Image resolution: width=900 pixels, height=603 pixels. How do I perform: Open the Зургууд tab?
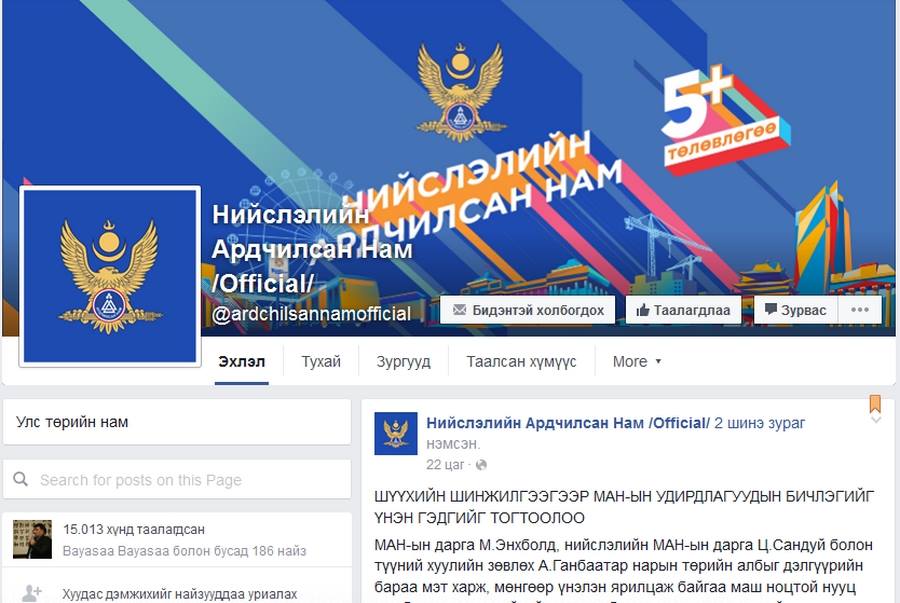click(x=404, y=361)
